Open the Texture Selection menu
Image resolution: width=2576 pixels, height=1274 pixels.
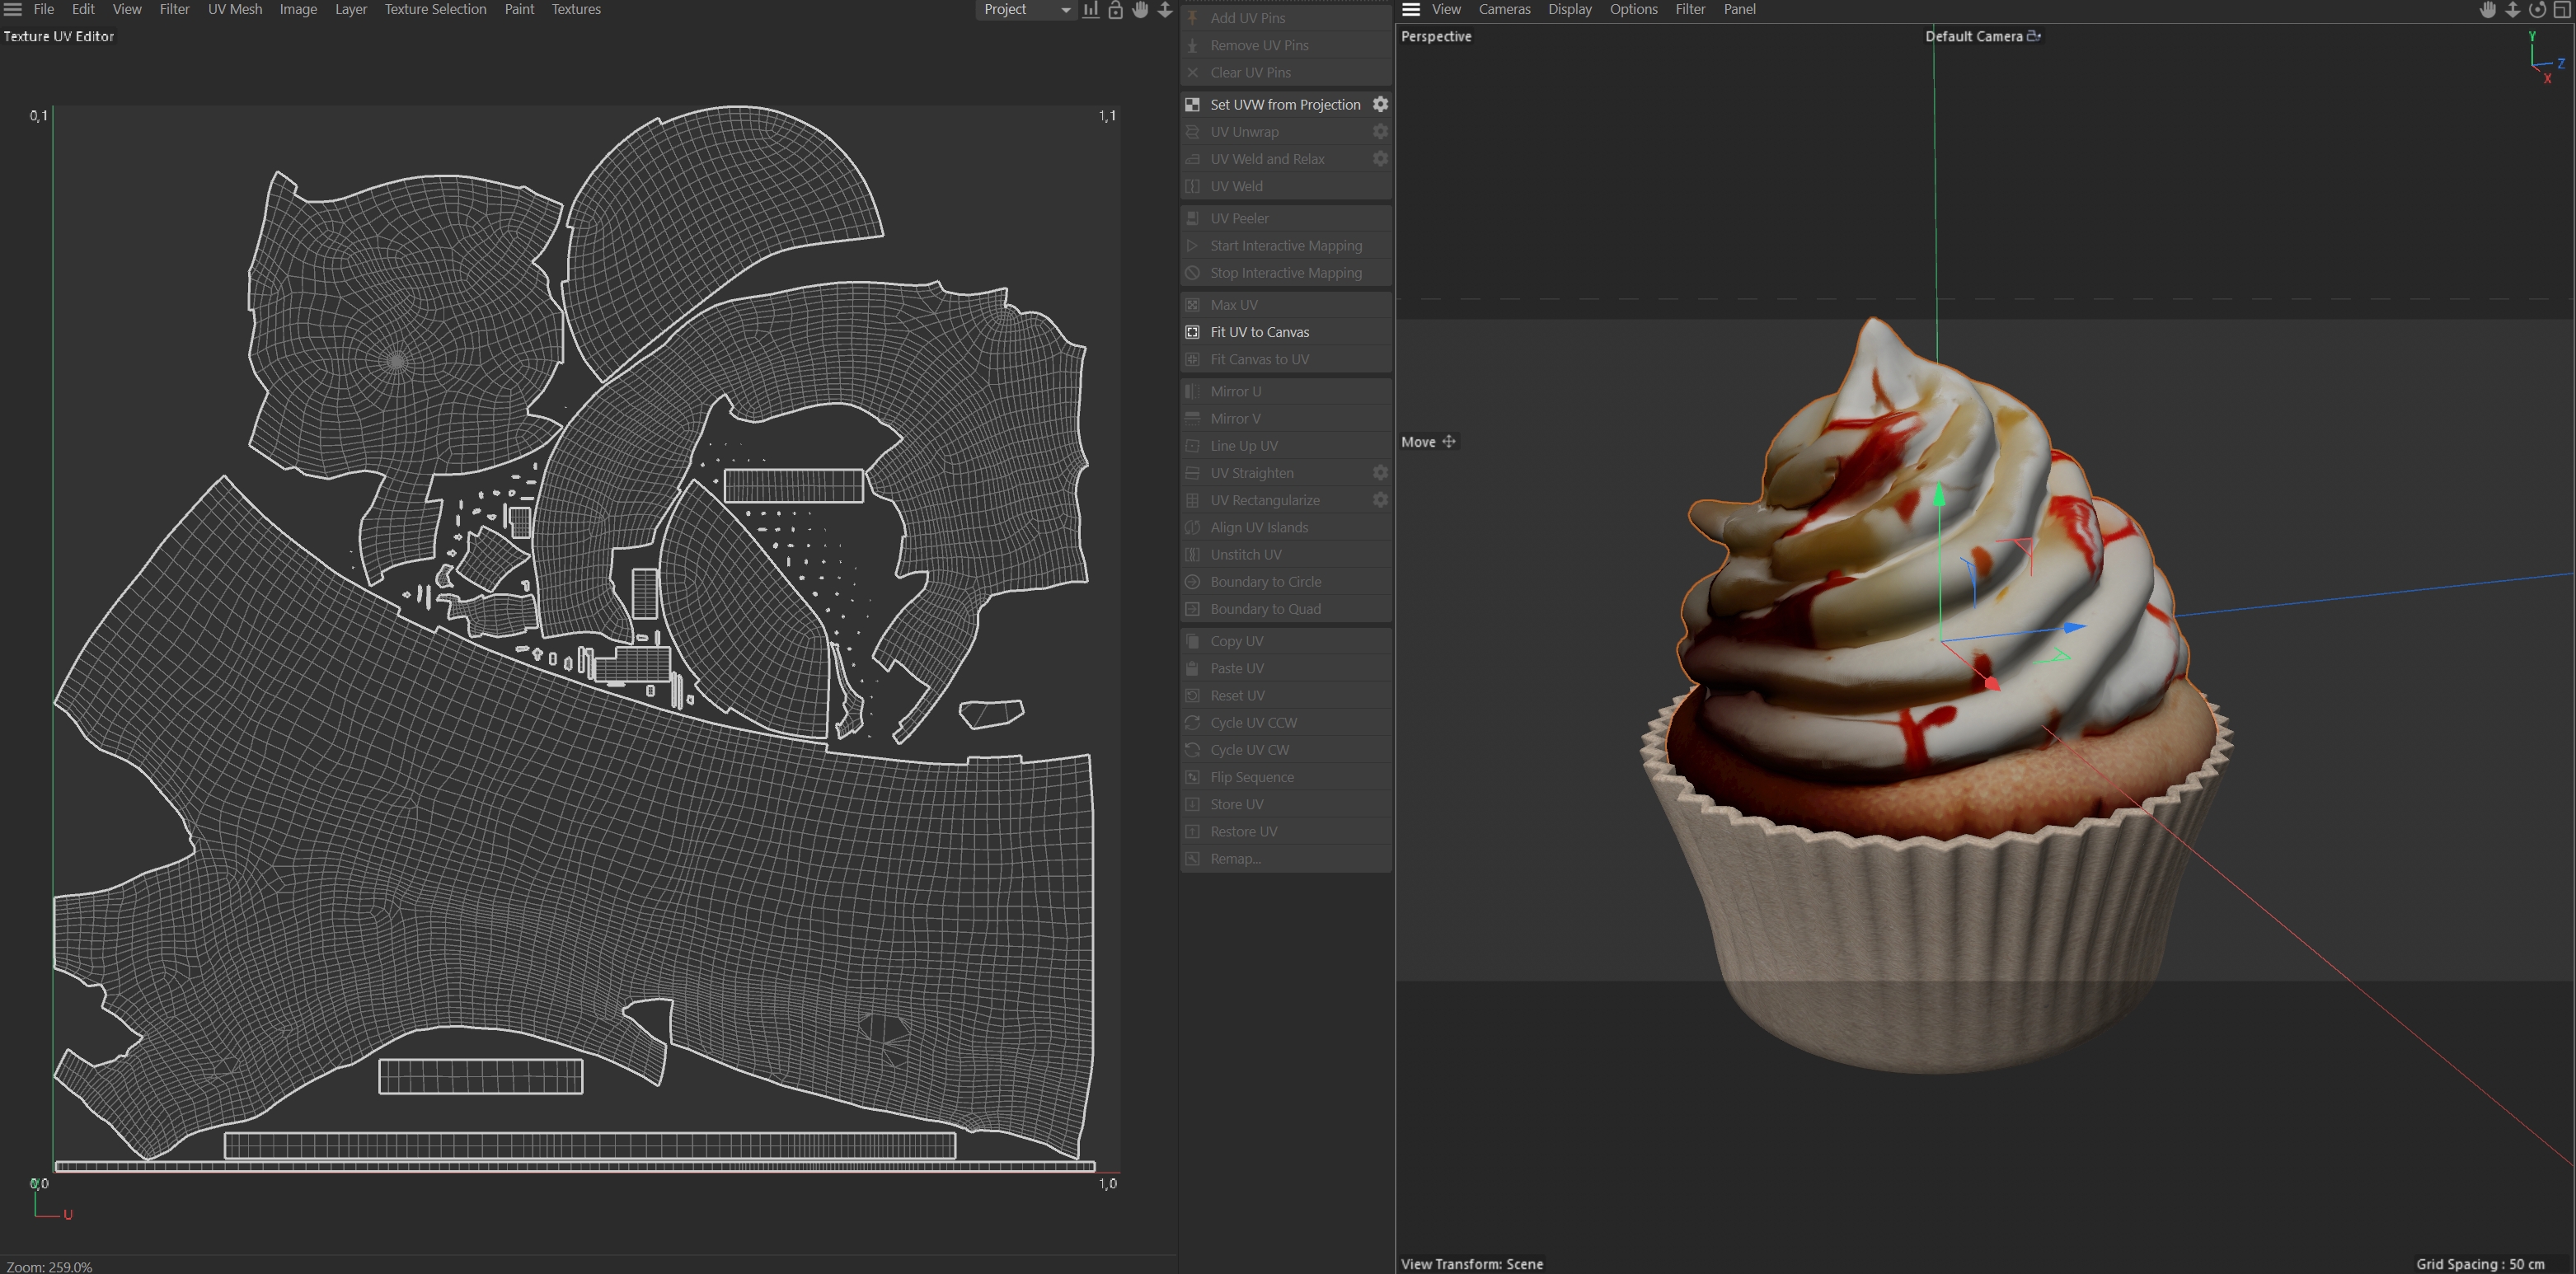[x=435, y=9]
